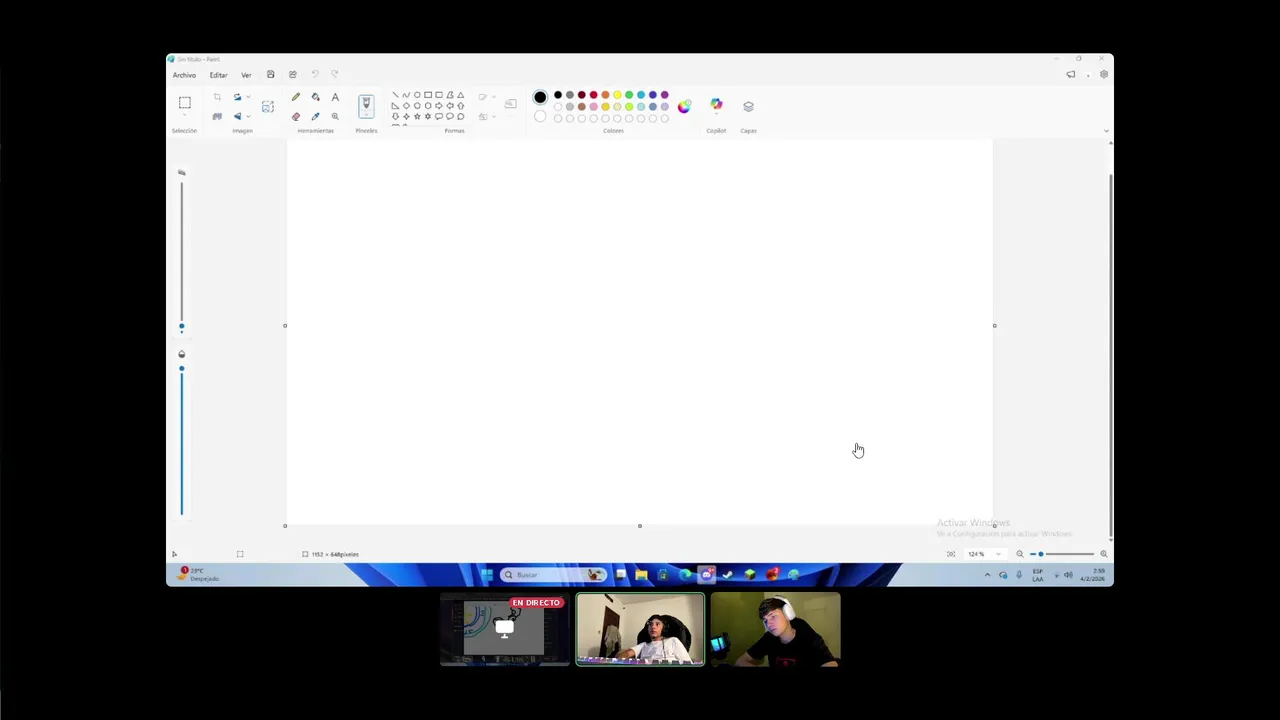Open the Copilot button
Screen dimensions: 1280x720
tap(716, 104)
